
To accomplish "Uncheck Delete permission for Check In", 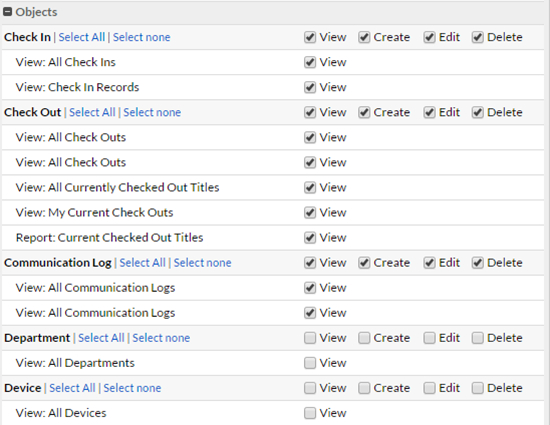I will [x=478, y=37].
